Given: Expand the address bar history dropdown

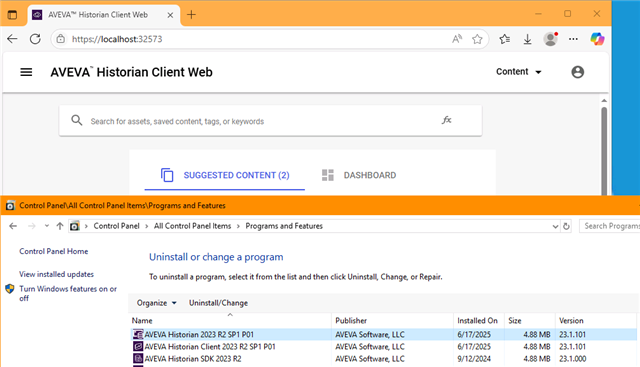Looking at the screenshot, I should 555,226.
